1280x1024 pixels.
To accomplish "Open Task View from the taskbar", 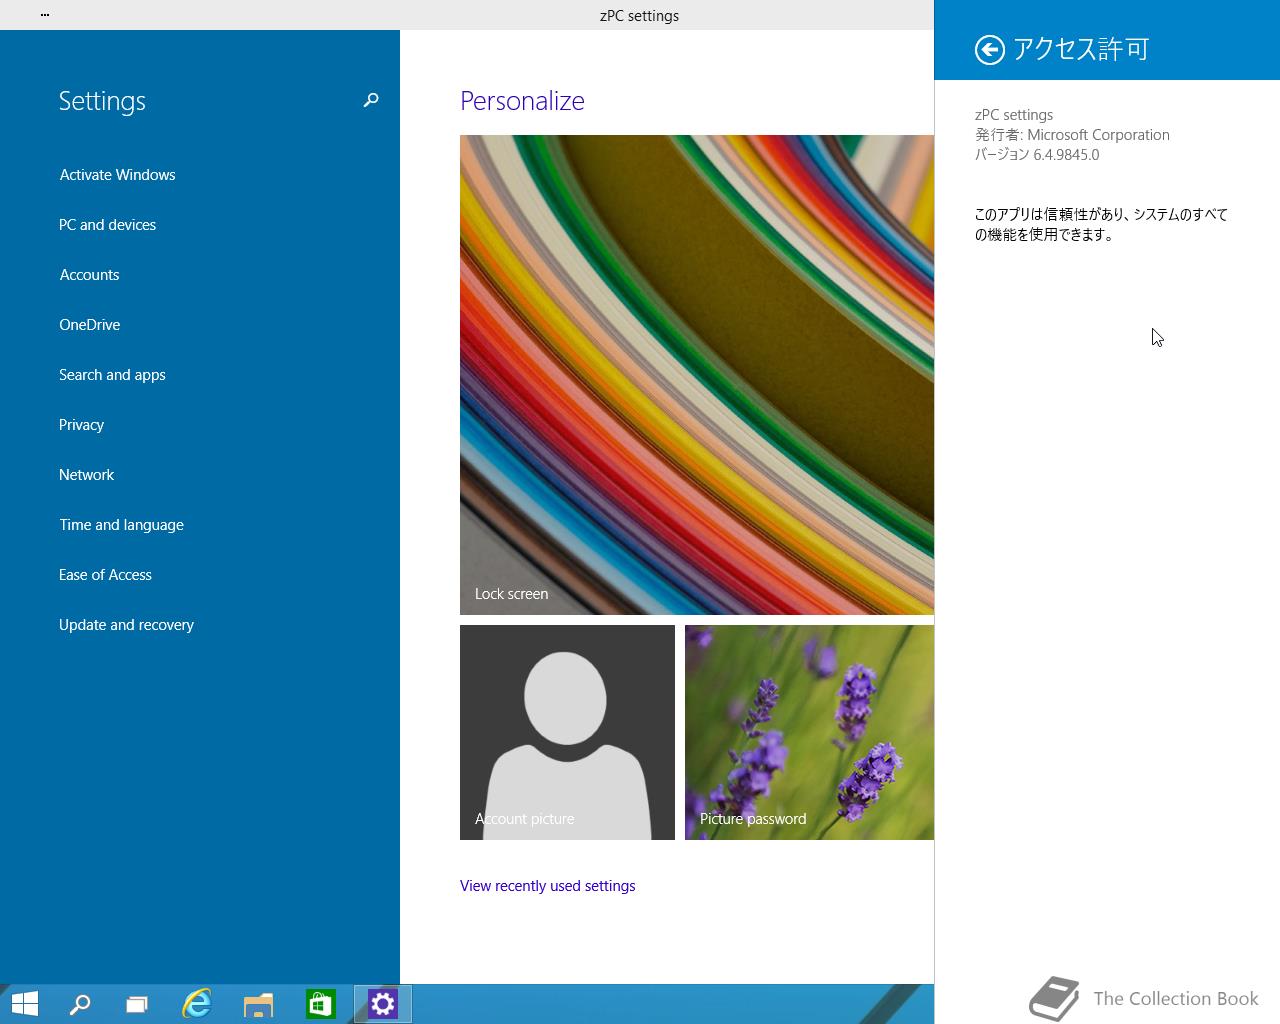I will pos(137,1004).
